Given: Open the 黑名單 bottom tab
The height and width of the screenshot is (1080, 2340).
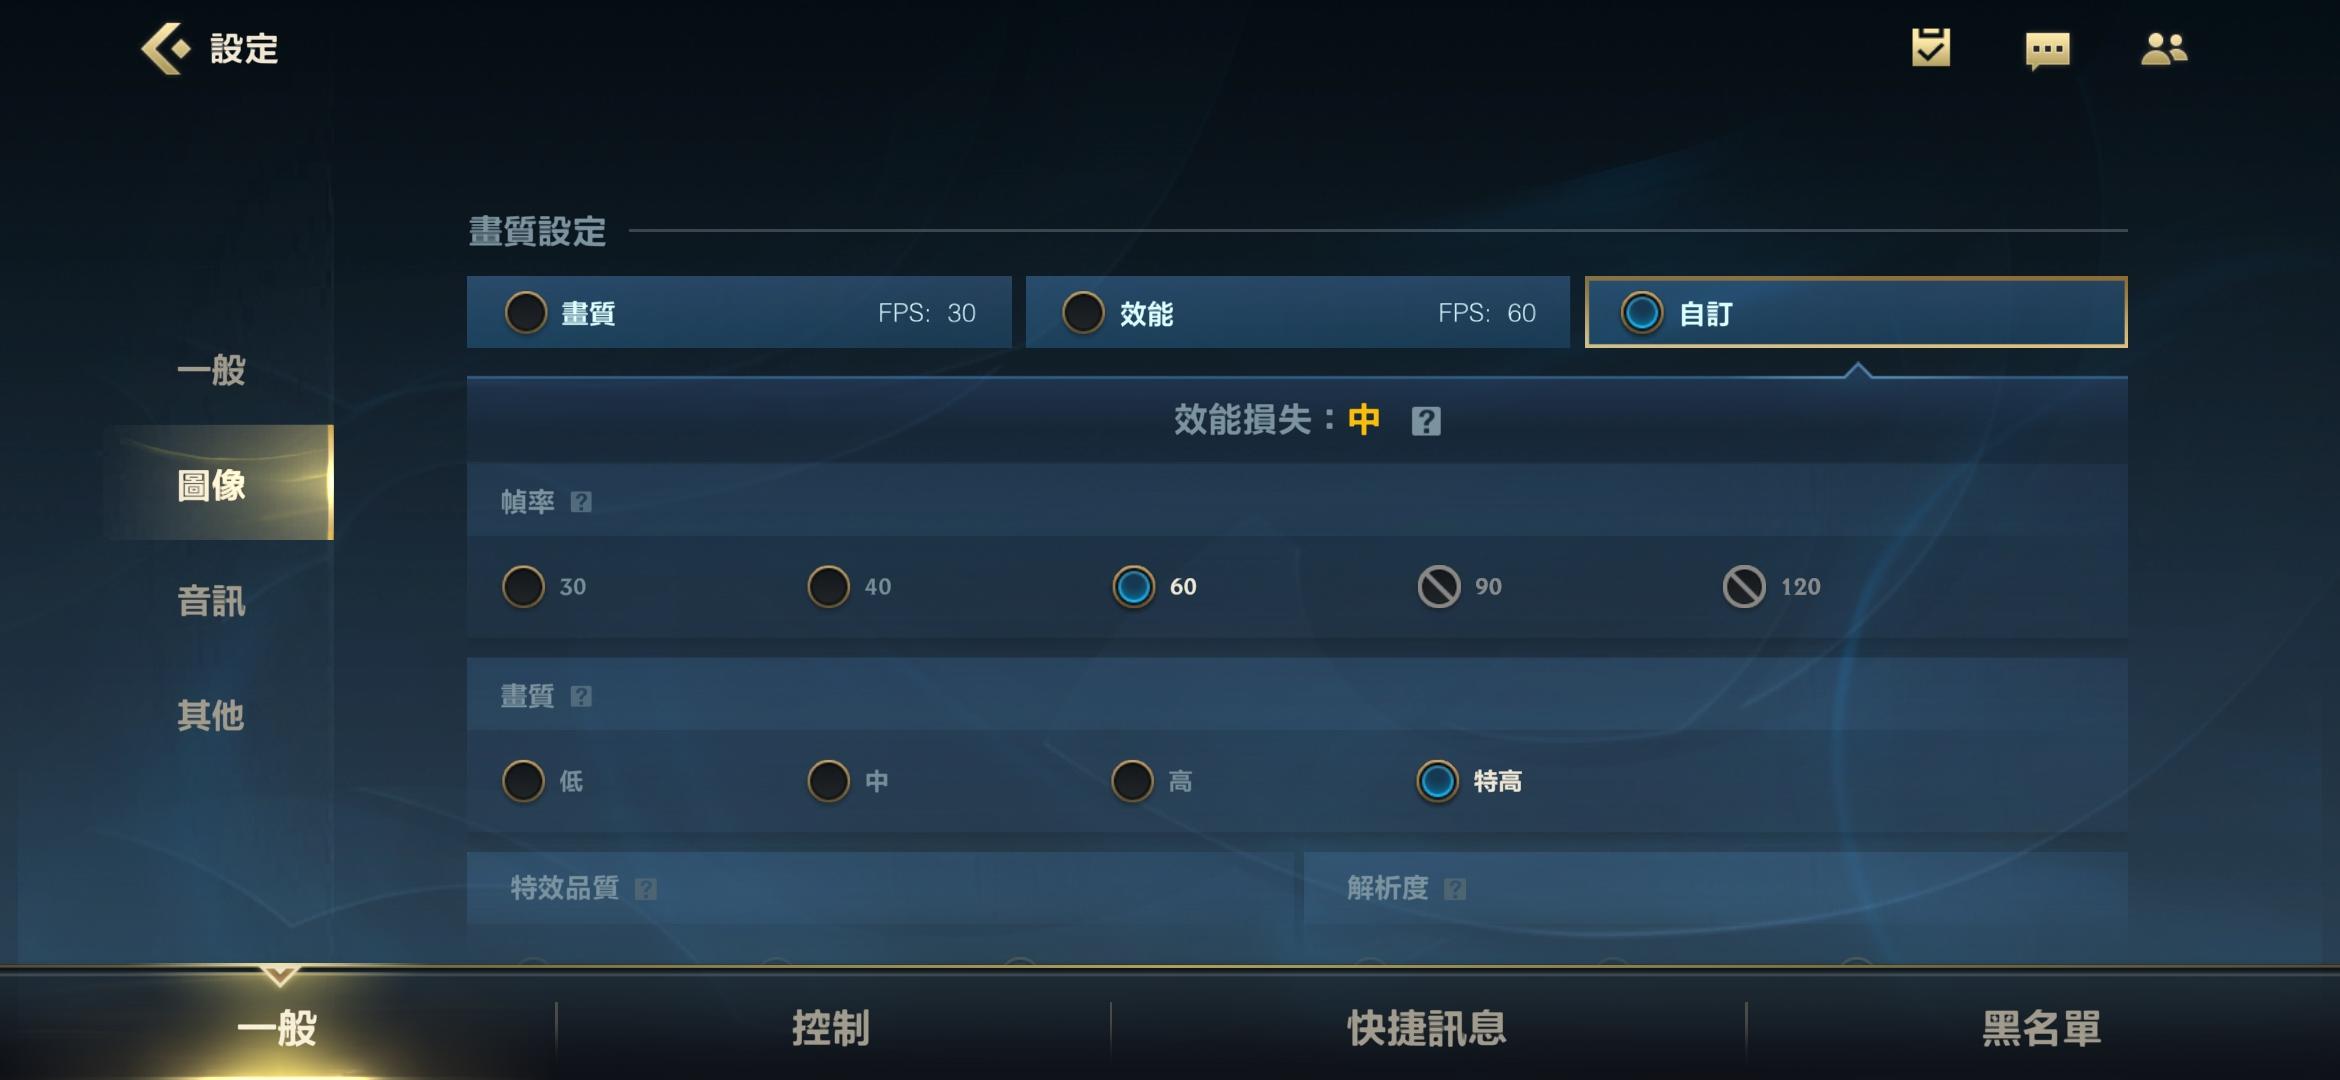Looking at the screenshot, I should pyautogui.click(x=2042, y=1028).
